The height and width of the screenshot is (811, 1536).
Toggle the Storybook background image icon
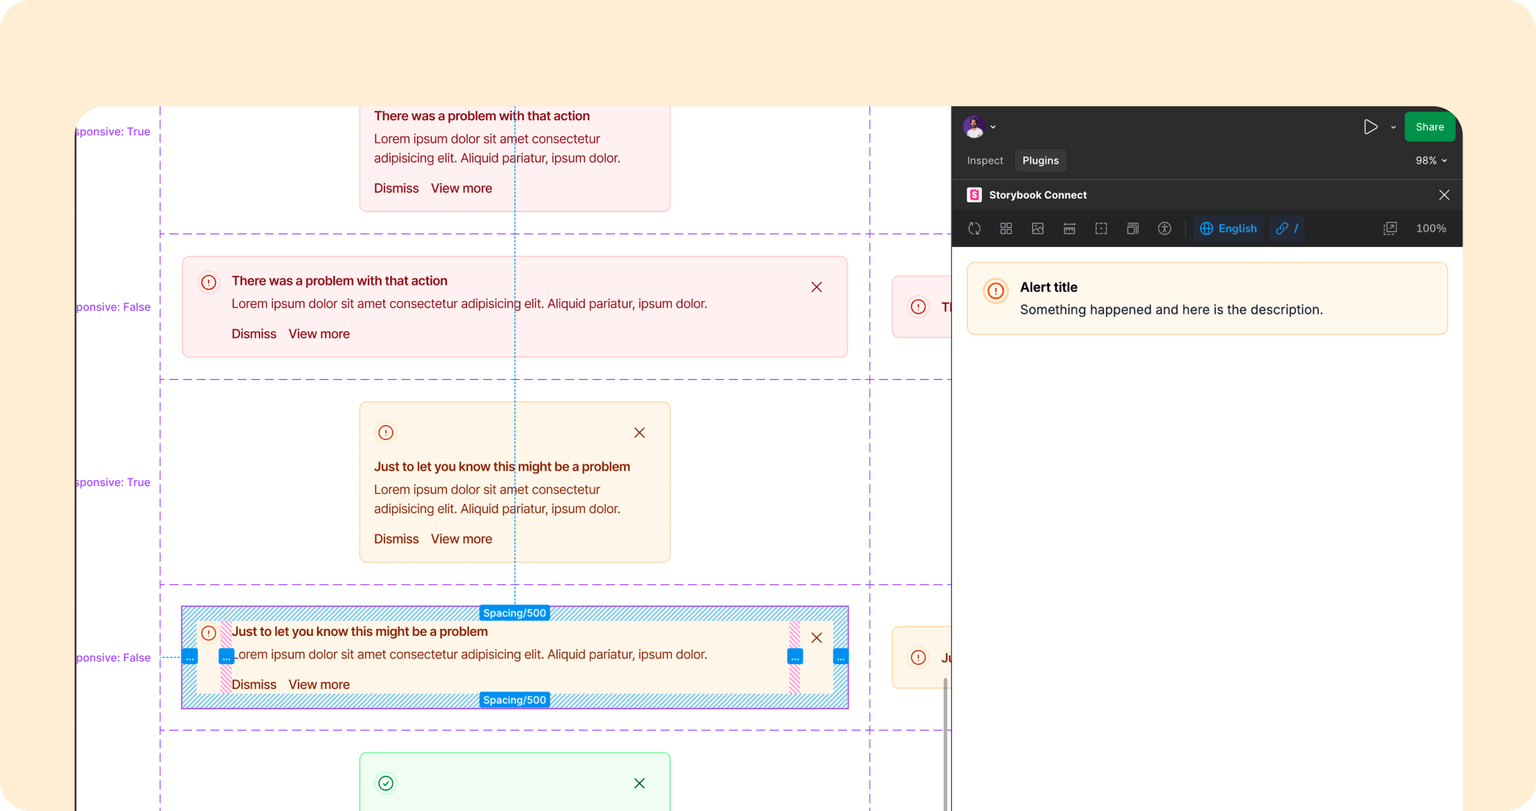pos(1038,228)
